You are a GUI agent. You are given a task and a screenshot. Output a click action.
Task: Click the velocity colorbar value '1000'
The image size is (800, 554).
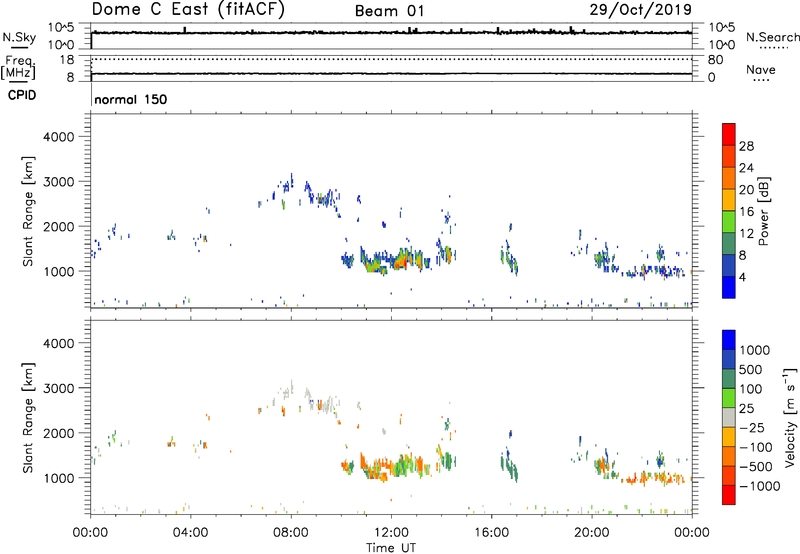[x=755, y=350]
